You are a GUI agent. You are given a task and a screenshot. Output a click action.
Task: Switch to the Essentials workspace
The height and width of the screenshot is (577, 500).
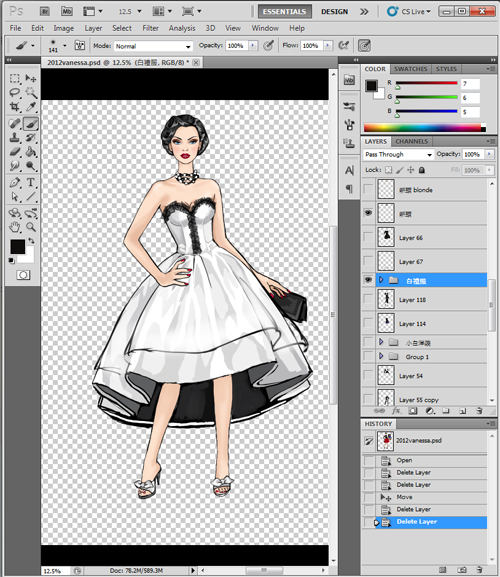tap(284, 11)
